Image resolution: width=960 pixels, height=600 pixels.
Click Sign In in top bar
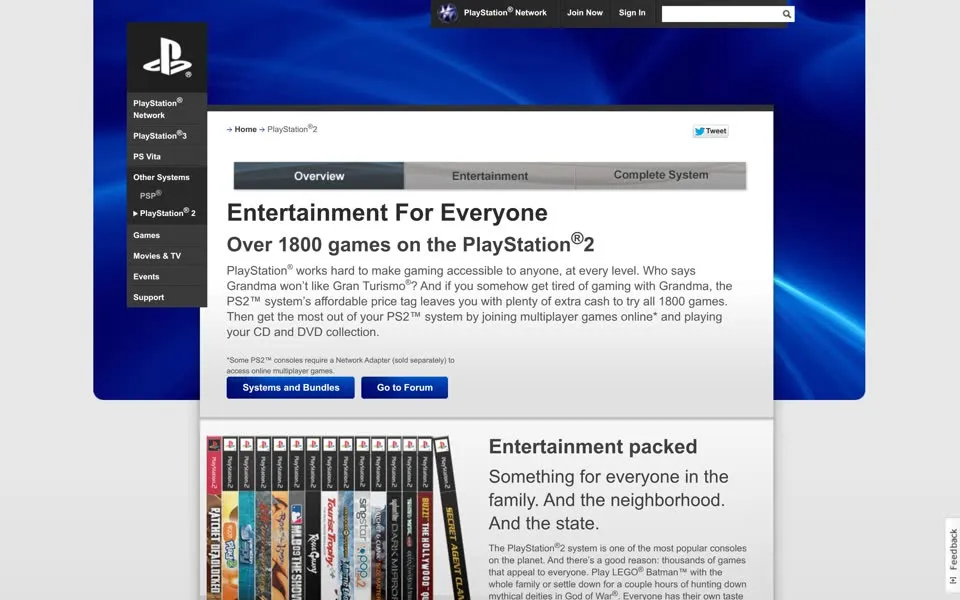(x=632, y=13)
